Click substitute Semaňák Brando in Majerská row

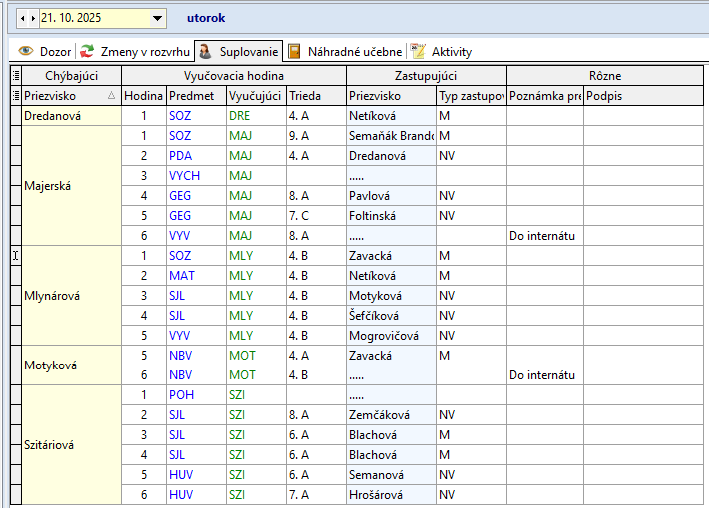390,136
